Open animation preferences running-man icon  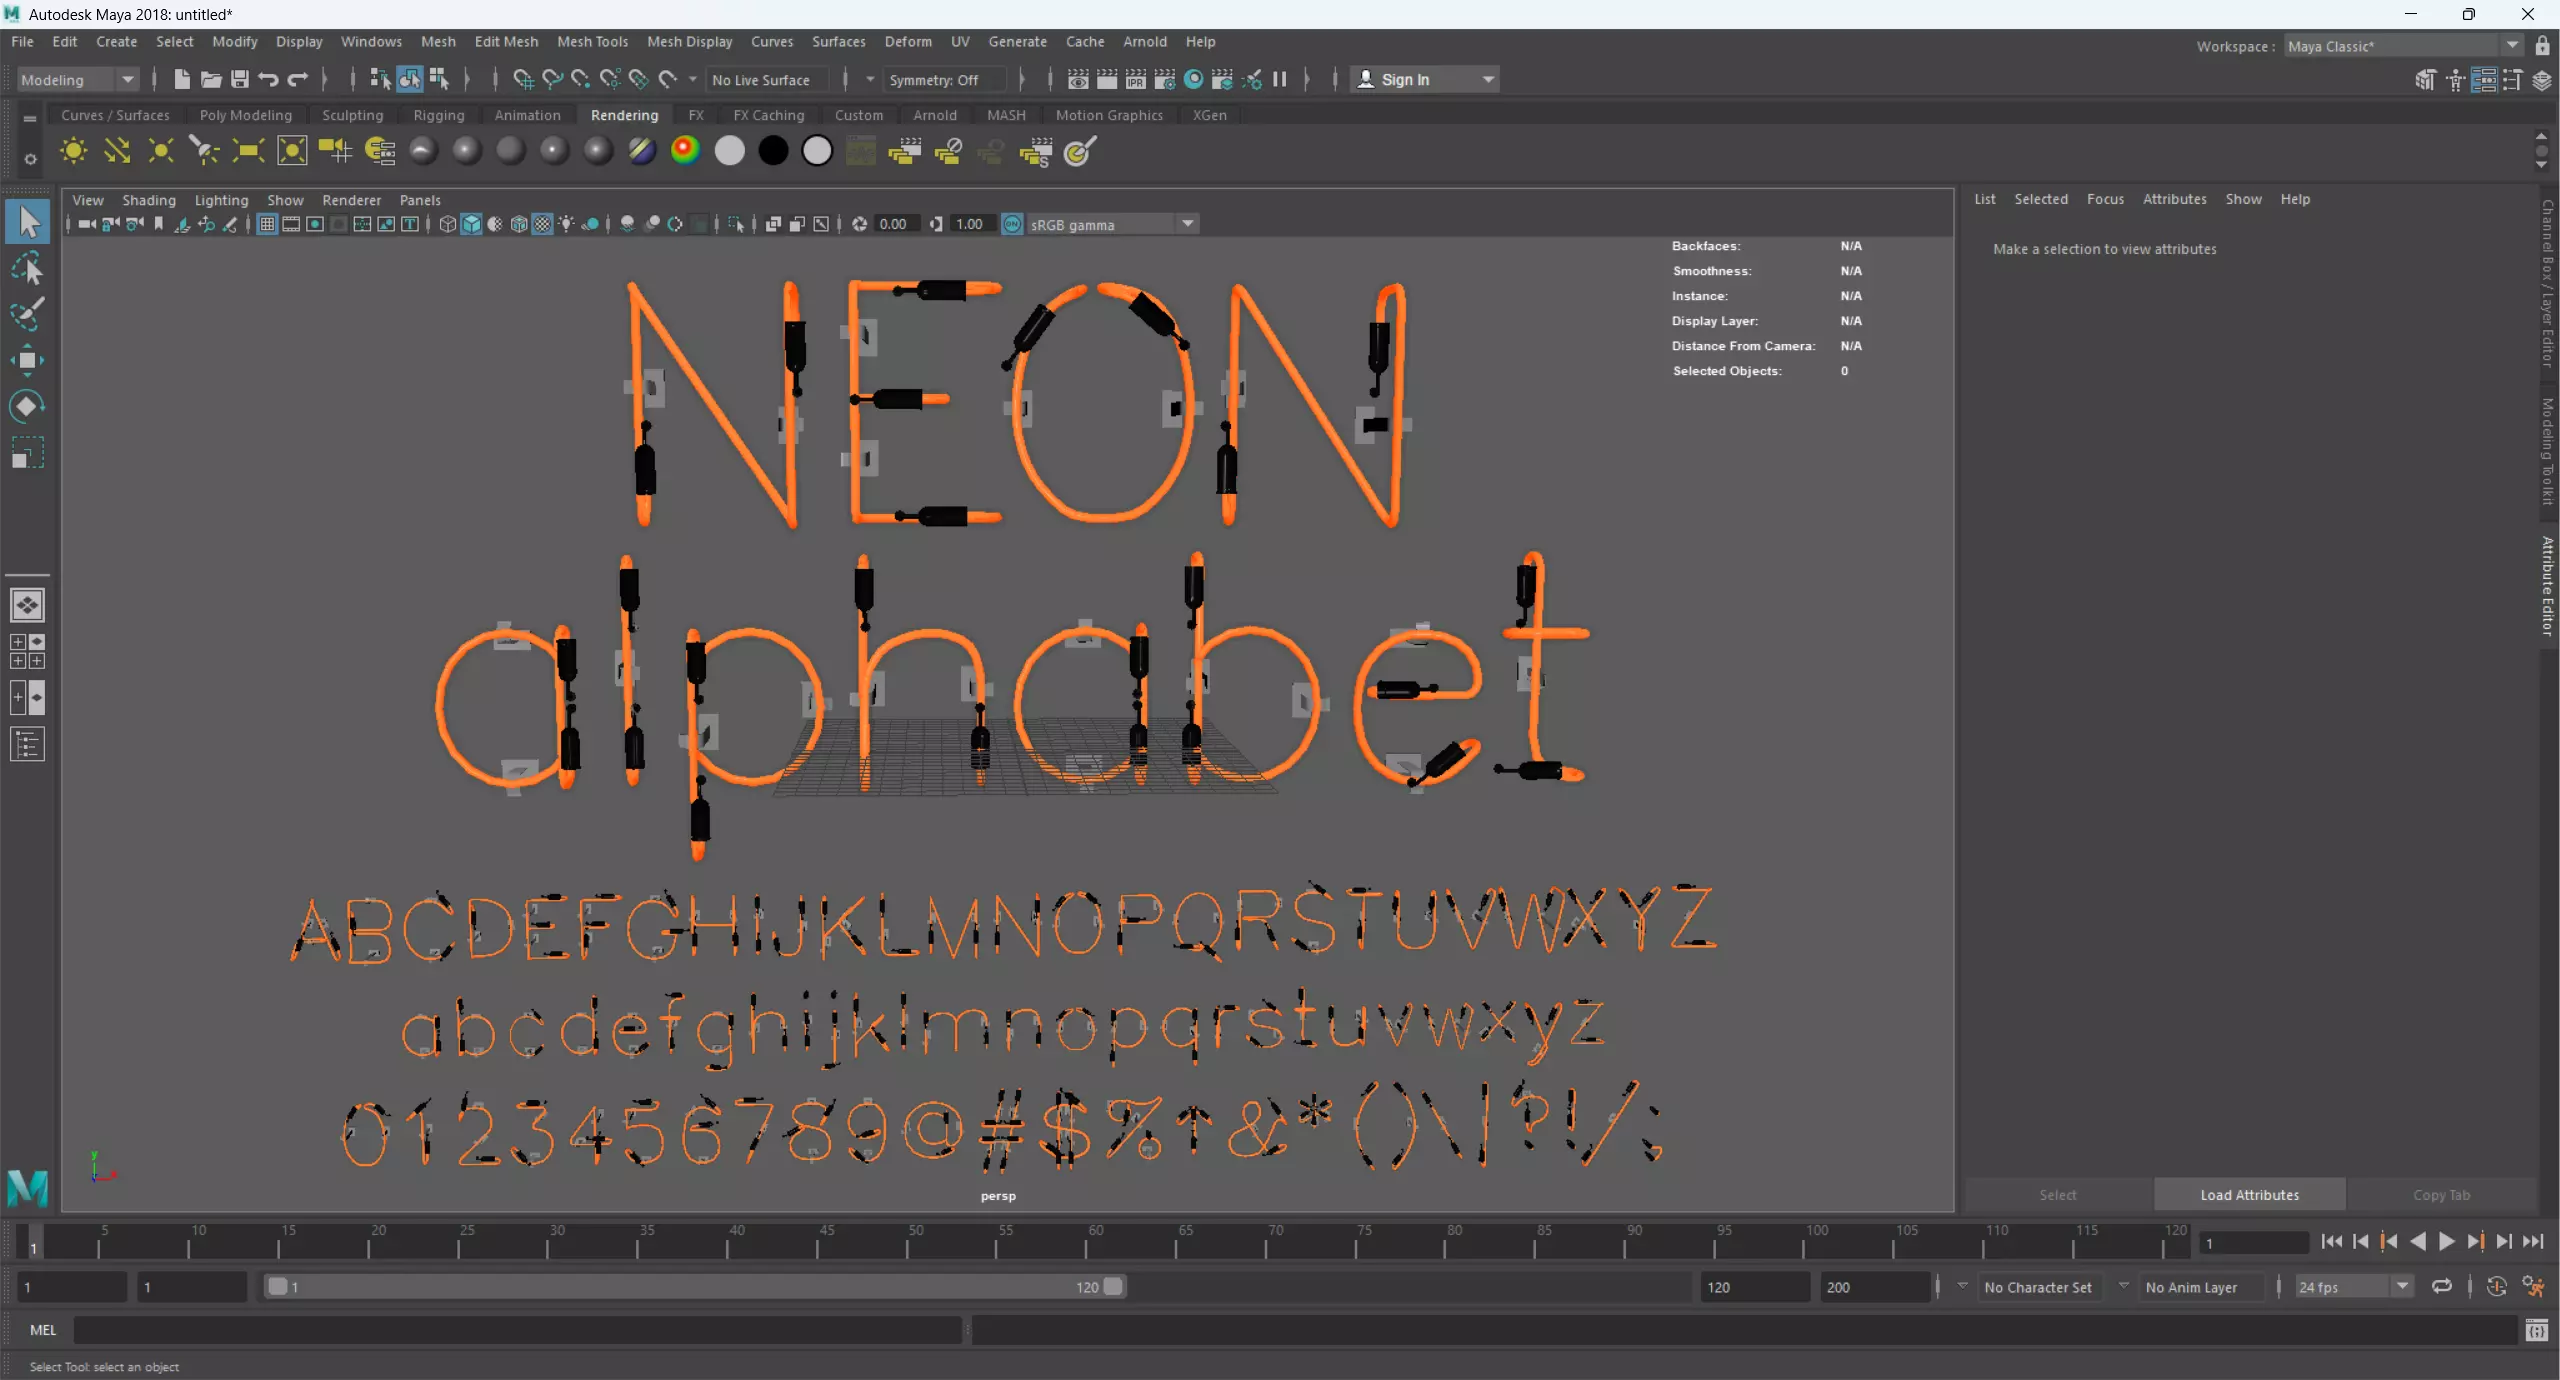pos(2533,1287)
